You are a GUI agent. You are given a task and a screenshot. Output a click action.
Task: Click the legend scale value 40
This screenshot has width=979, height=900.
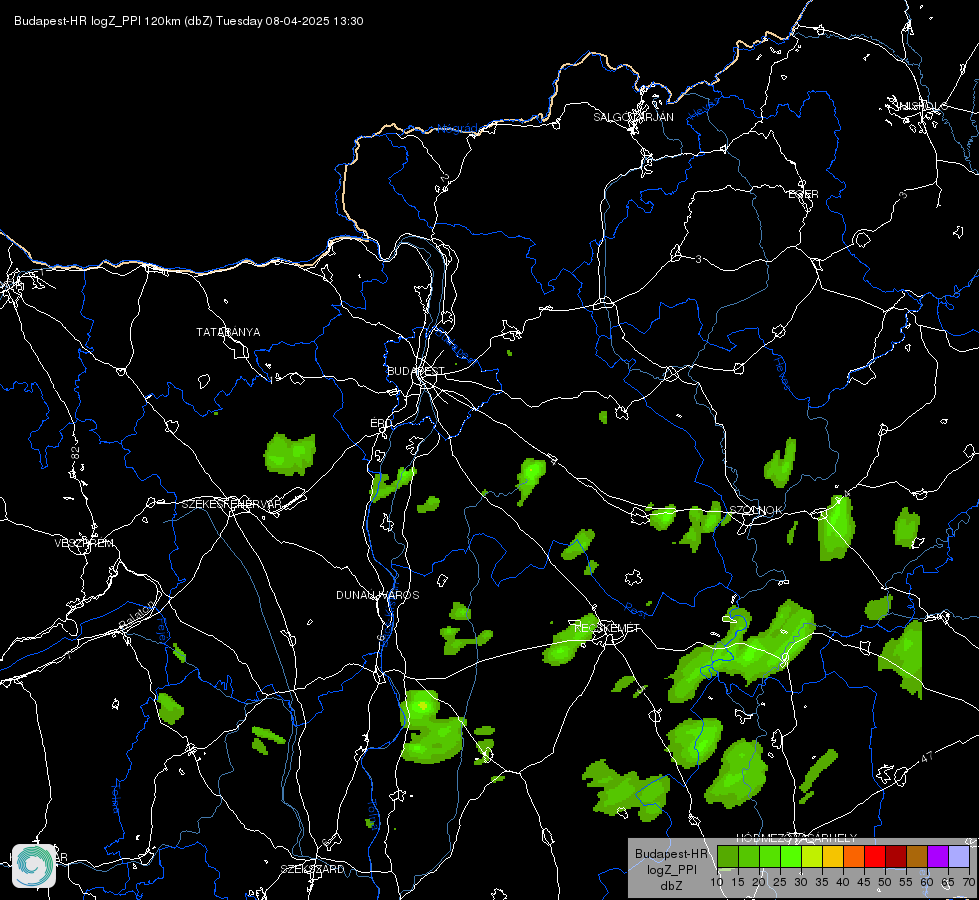(x=843, y=882)
